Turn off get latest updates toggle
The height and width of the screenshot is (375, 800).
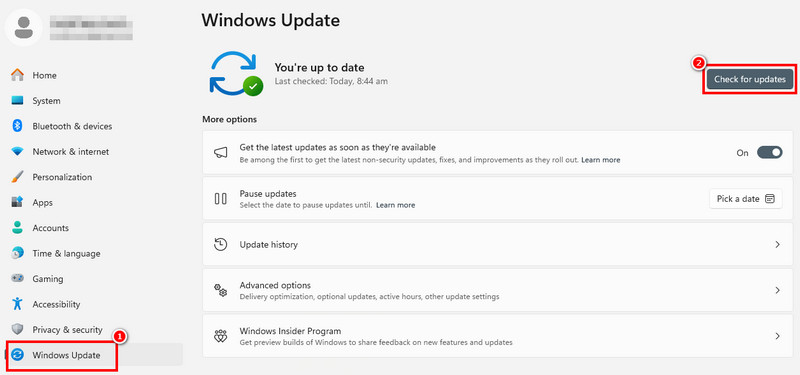(769, 153)
